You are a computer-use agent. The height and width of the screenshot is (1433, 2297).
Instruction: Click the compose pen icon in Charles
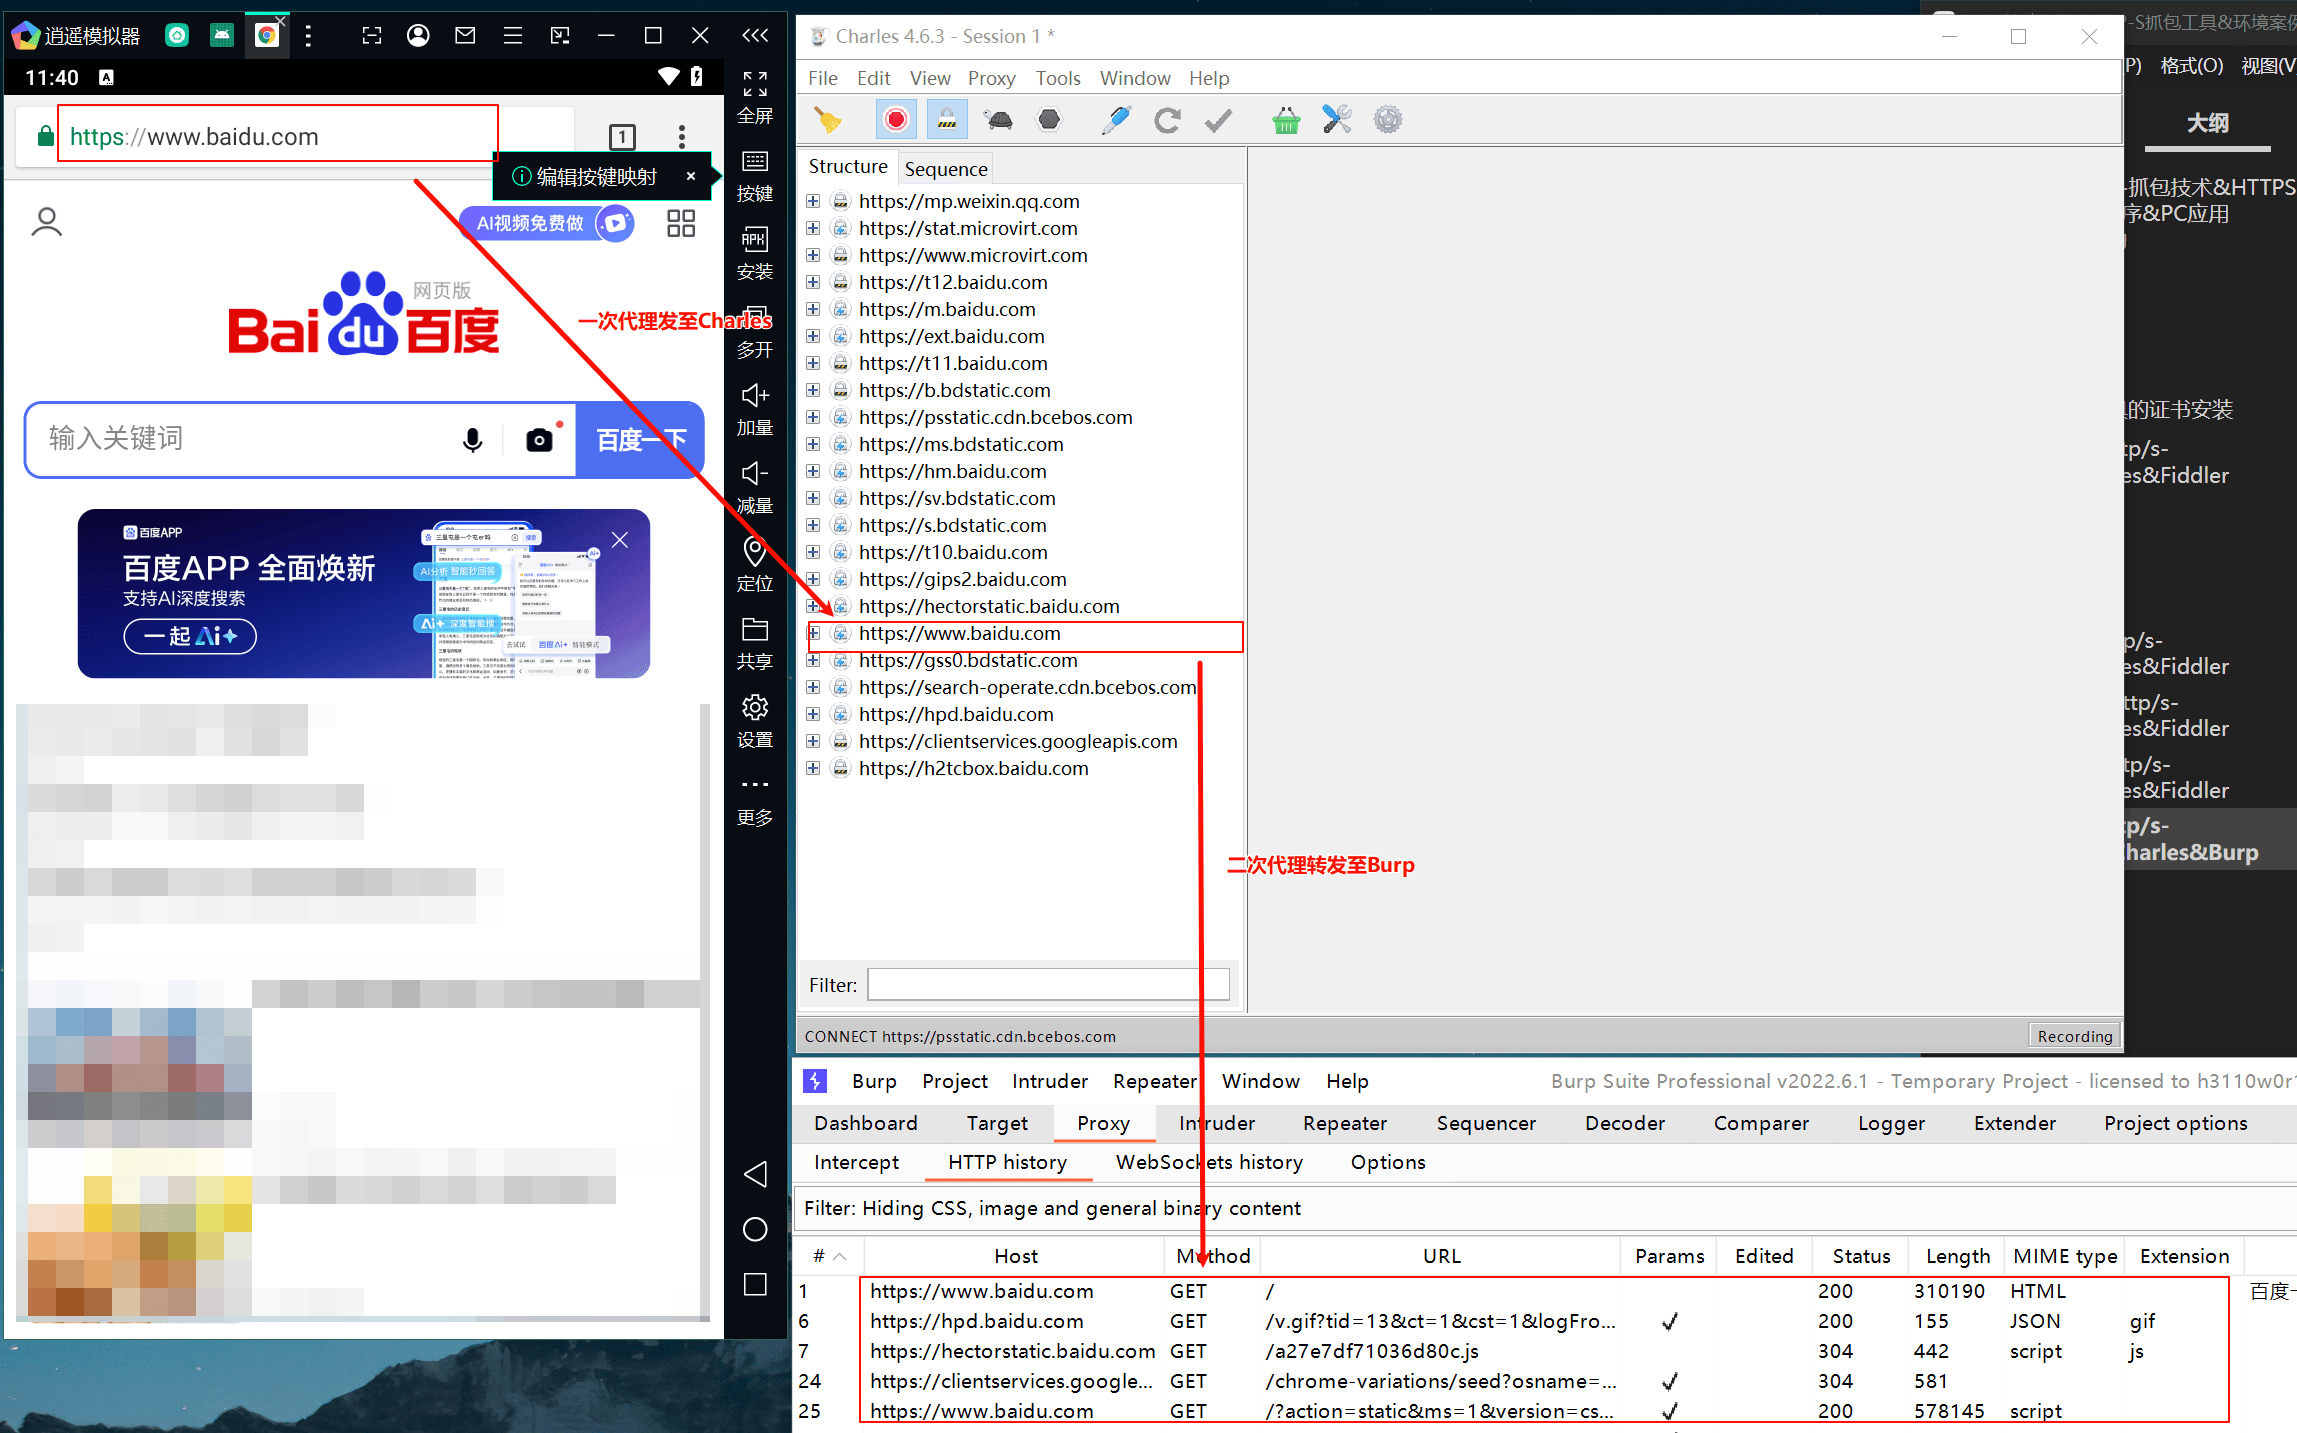point(1116,120)
